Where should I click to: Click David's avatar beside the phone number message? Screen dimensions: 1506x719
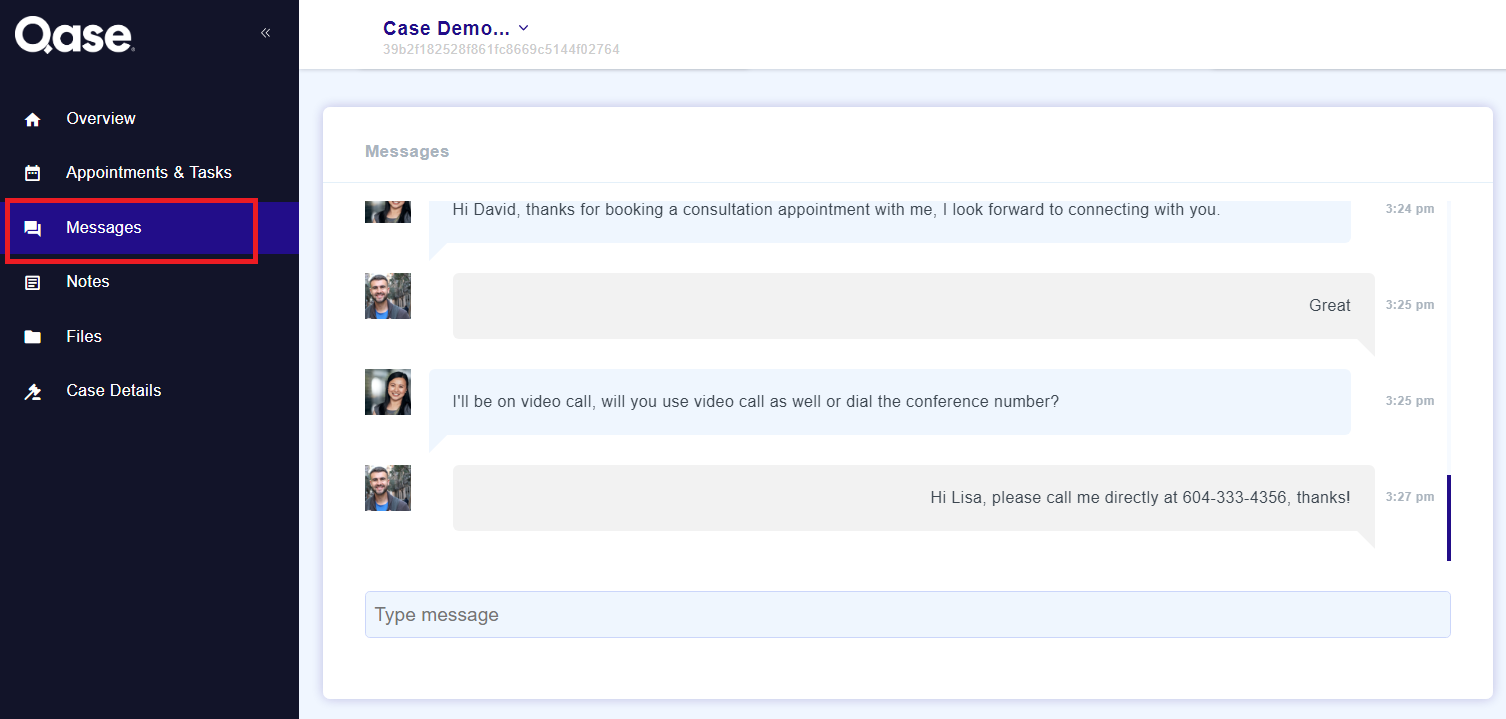click(x=388, y=488)
